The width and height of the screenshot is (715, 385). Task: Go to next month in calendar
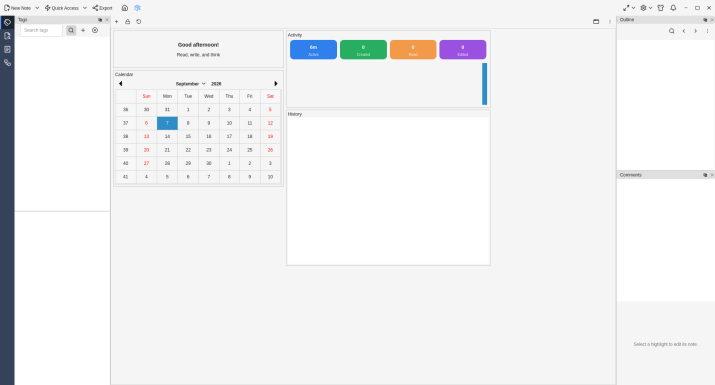click(276, 83)
